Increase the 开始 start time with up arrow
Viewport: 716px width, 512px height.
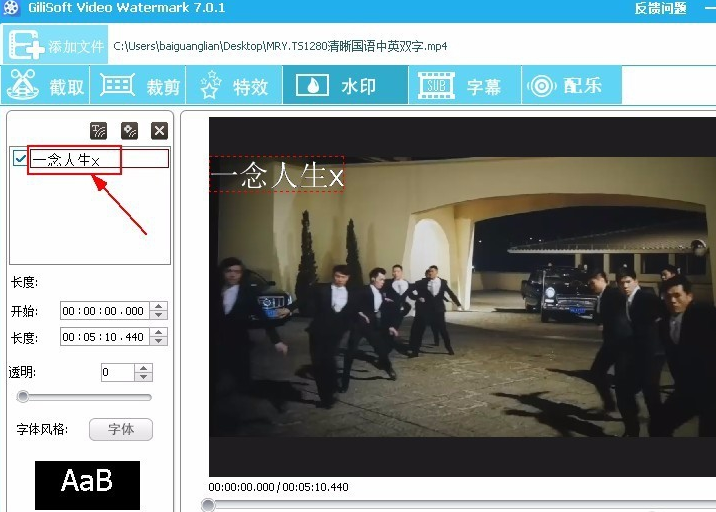[x=158, y=306]
